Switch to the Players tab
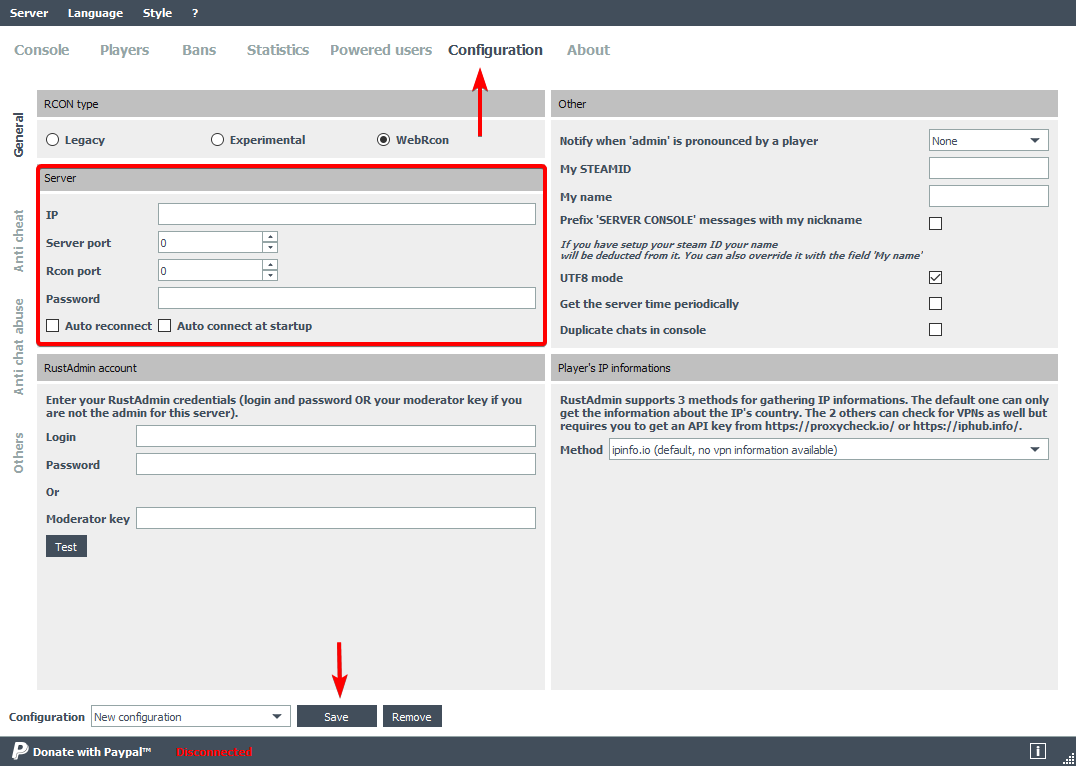Screen dimensions: 1076x766 coord(124,50)
